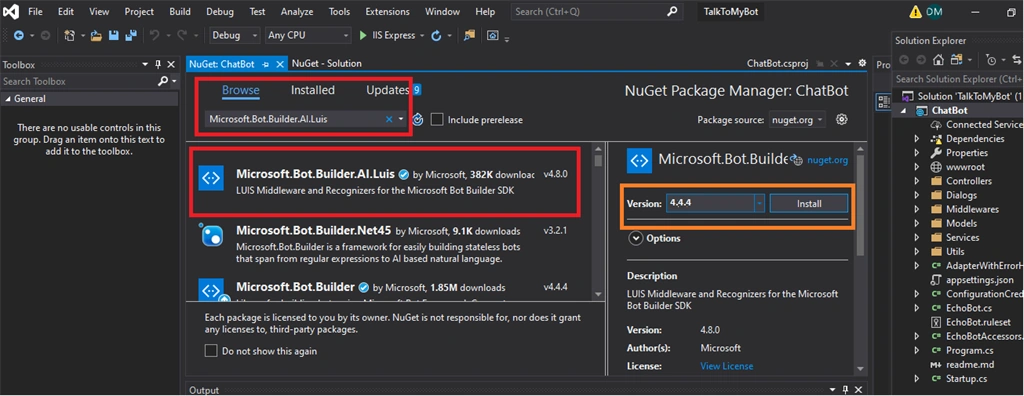This screenshot has width=1024, height=396.
Task: Open the File menu
Action: click(x=35, y=12)
